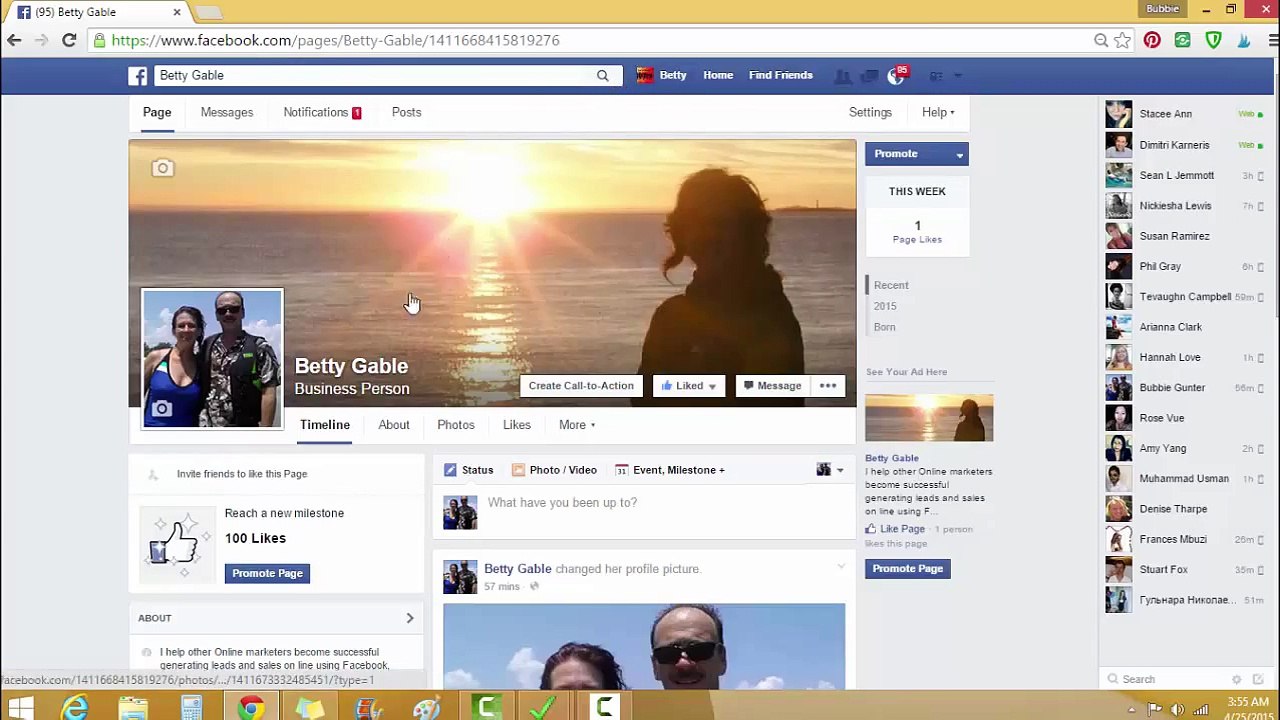Screen dimensions: 1280x720
Task: Expand the ABOUT section arrow
Action: [x=410, y=618]
